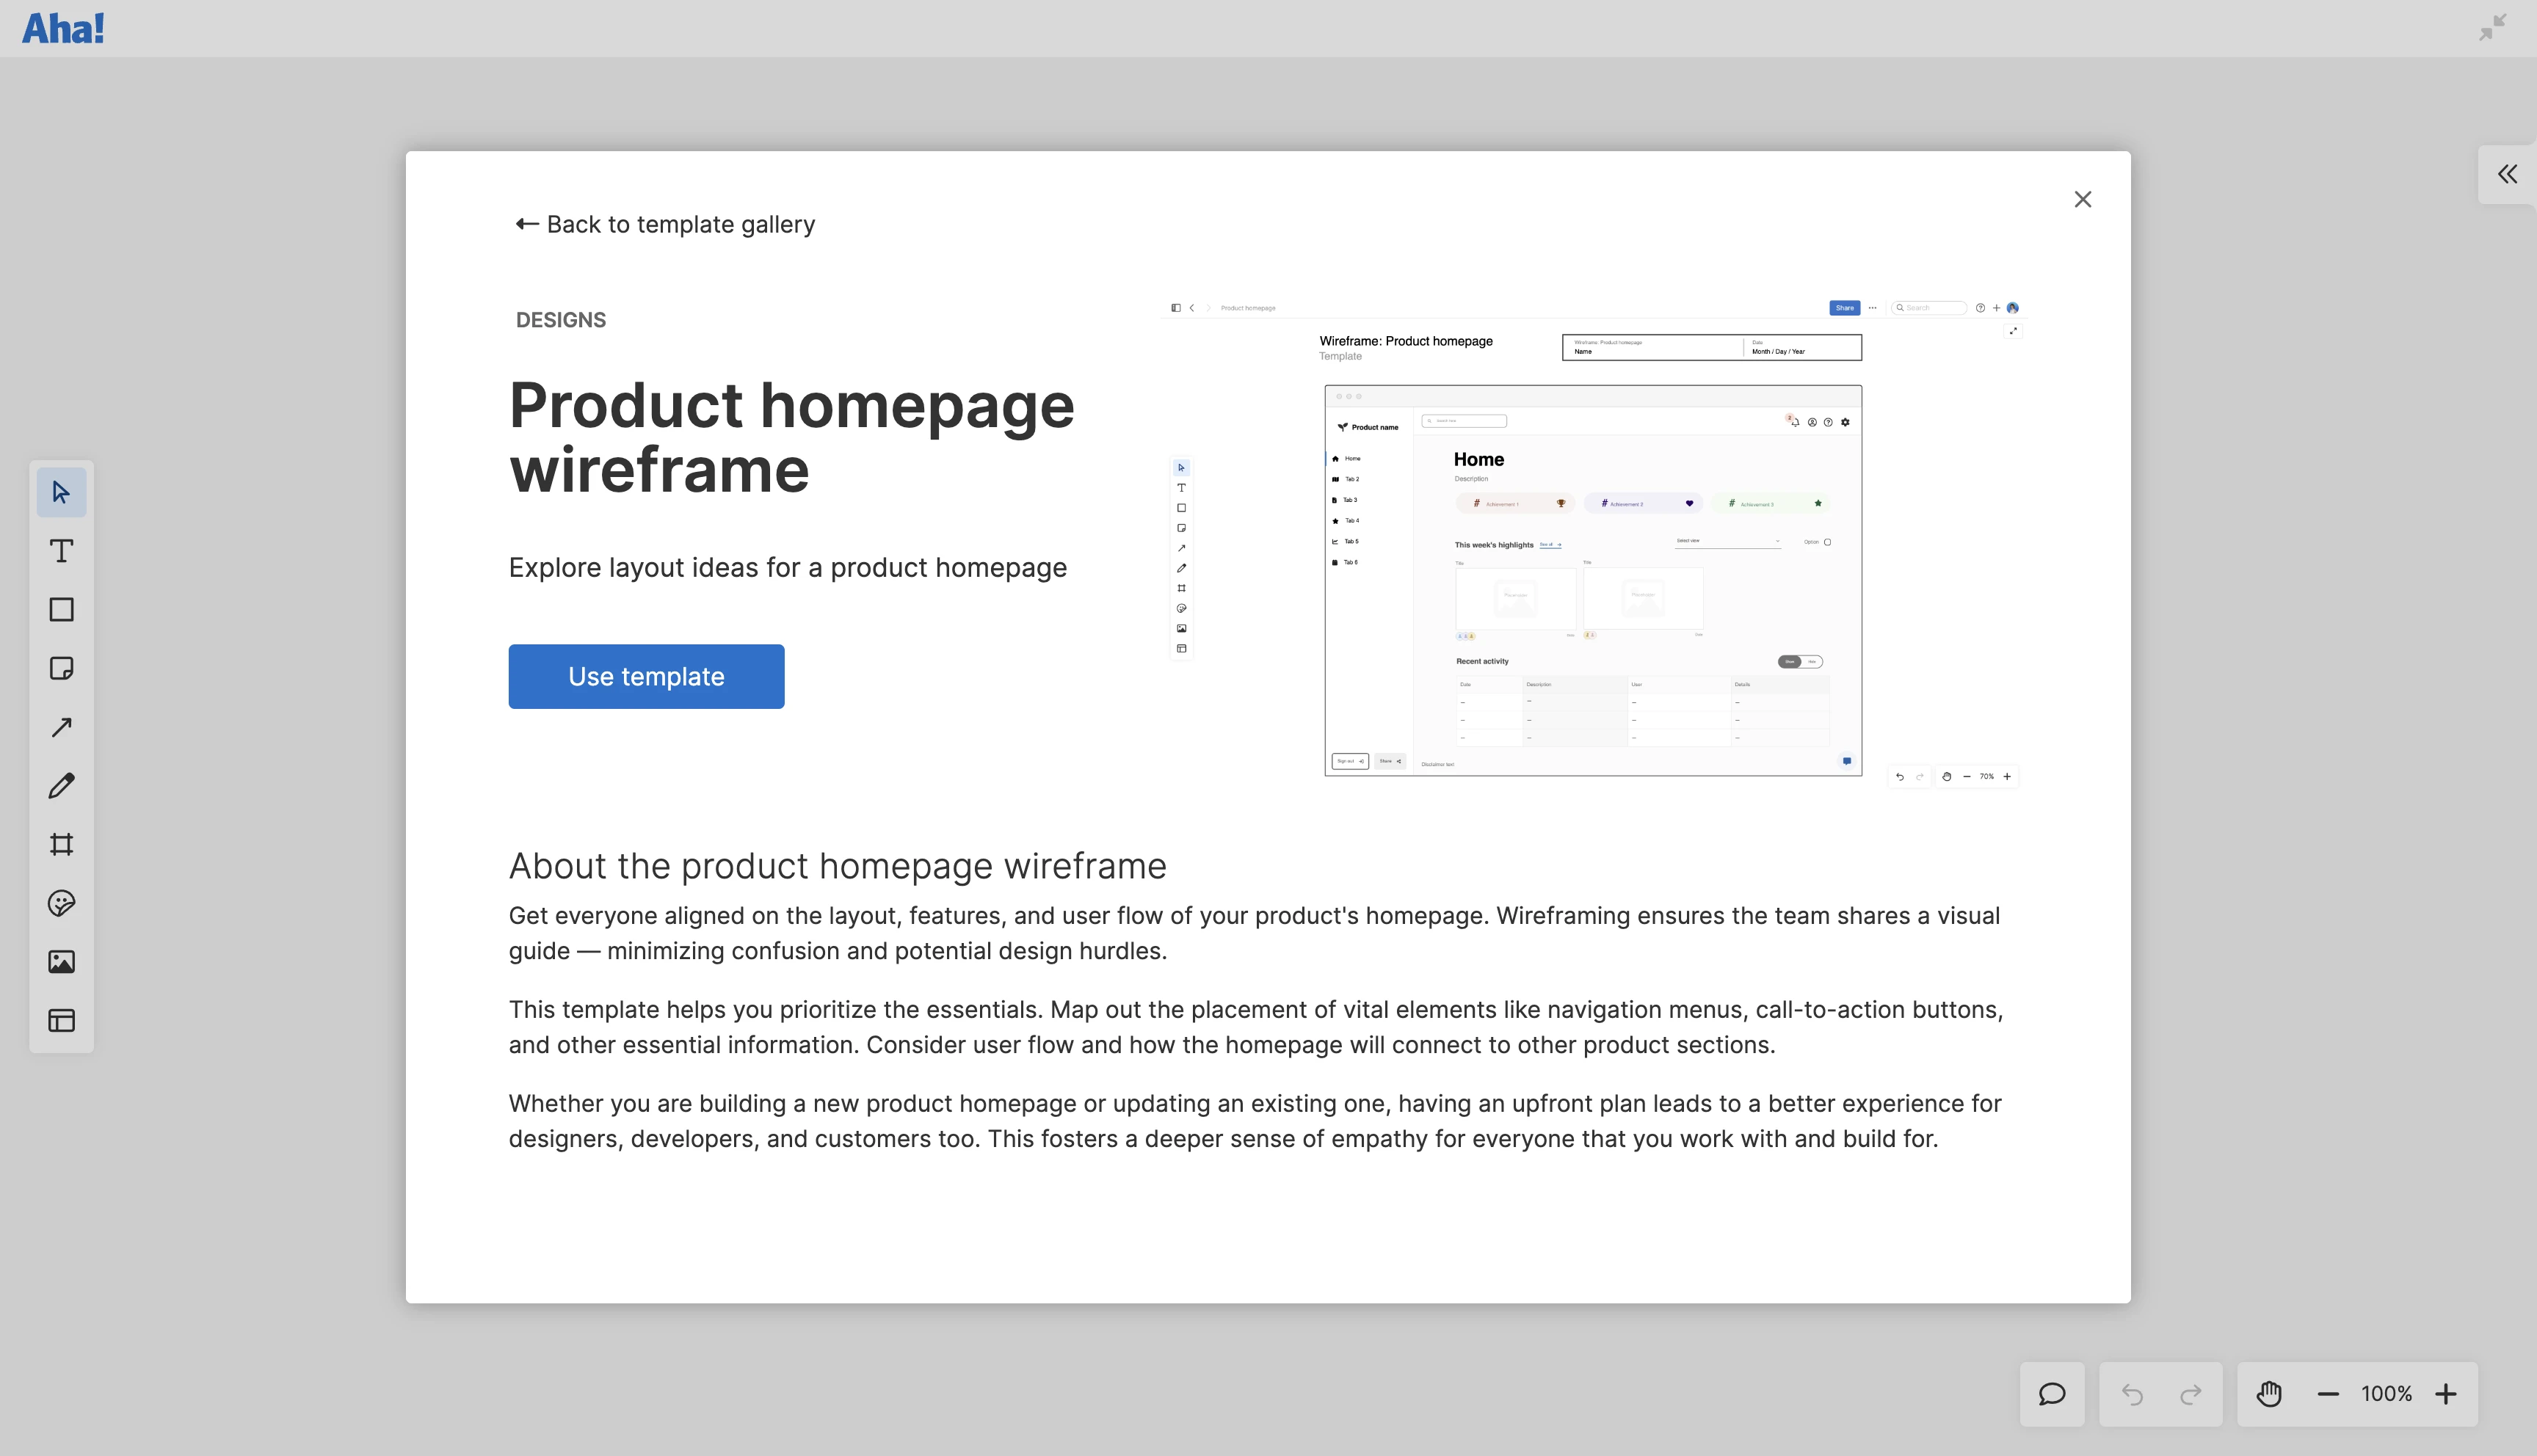Open the Templates layout tool
Image resolution: width=2537 pixels, height=1456 pixels.
click(x=61, y=1020)
